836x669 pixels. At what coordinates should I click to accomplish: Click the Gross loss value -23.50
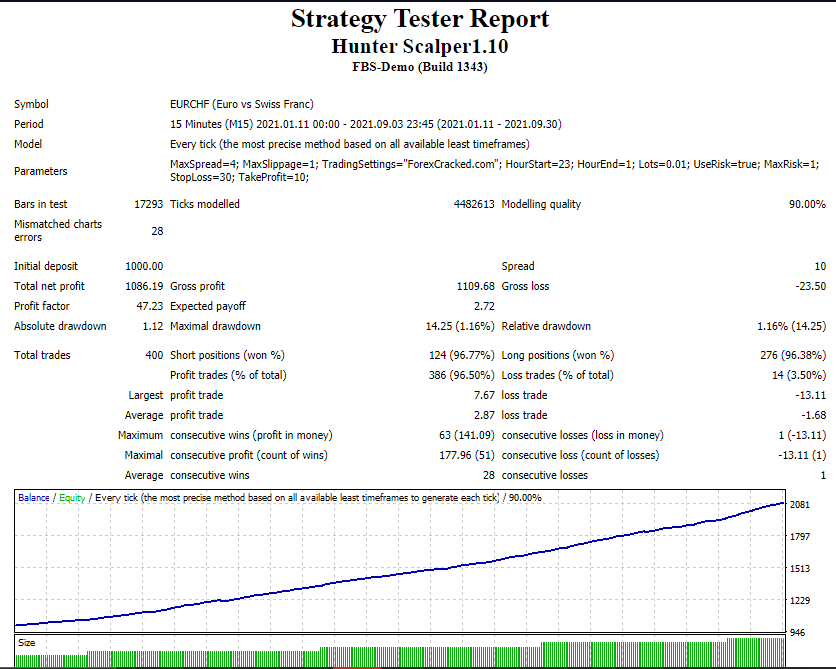[808, 286]
